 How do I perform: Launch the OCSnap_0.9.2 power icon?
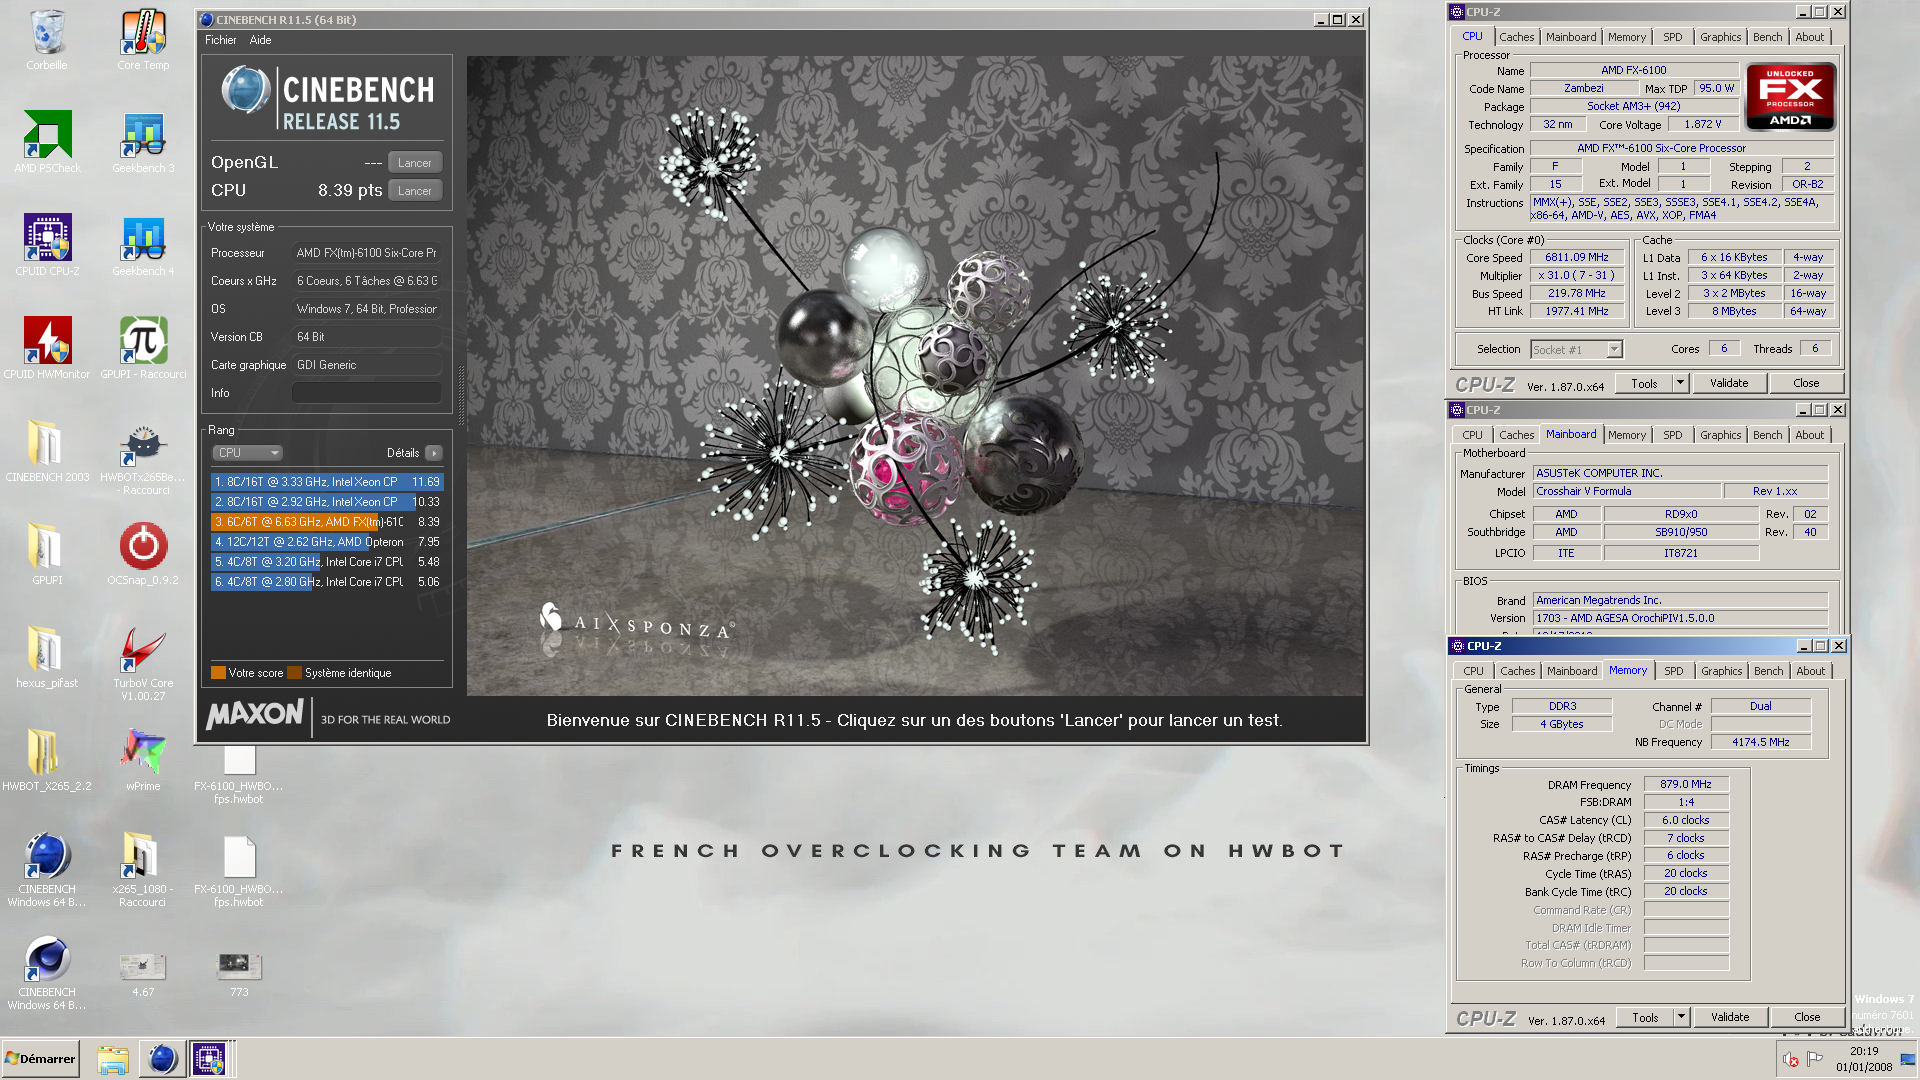pos(143,555)
